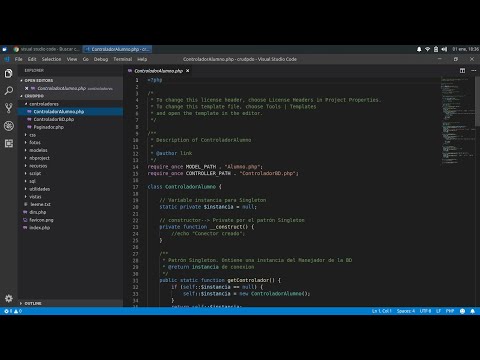Open the Source Control view

click(9, 108)
